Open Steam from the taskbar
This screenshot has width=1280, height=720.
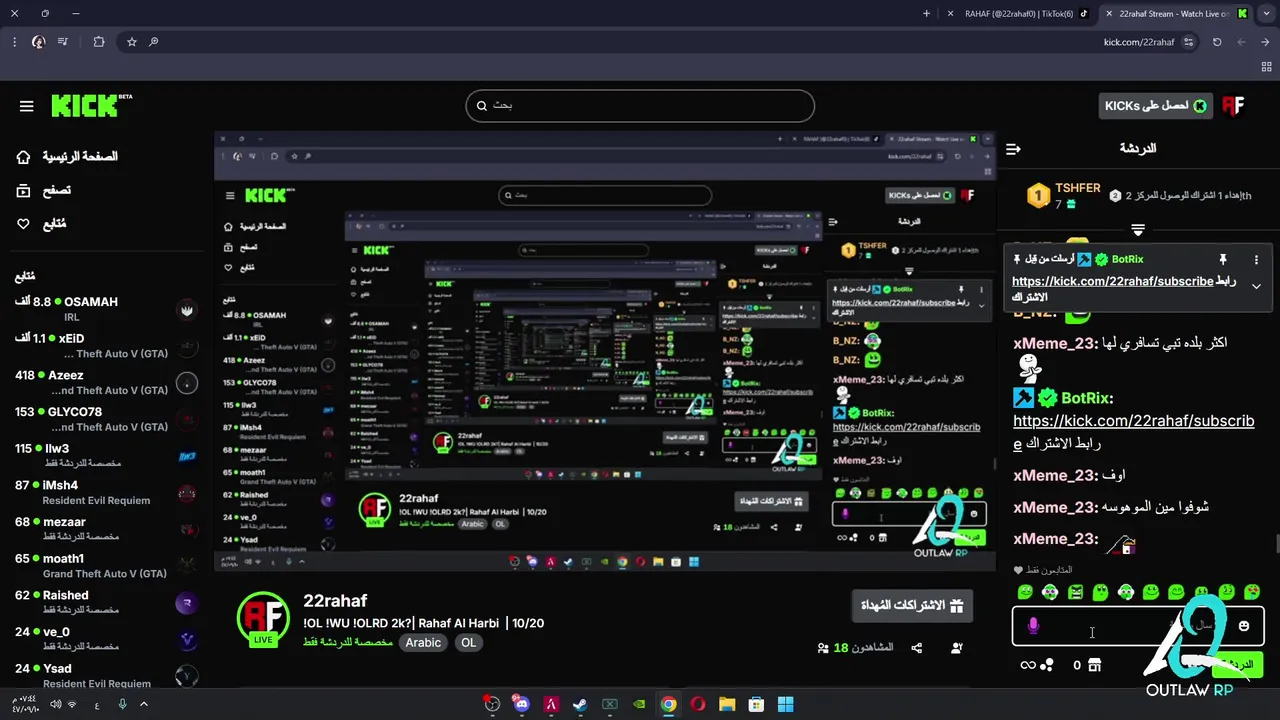[x=580, y=704]
